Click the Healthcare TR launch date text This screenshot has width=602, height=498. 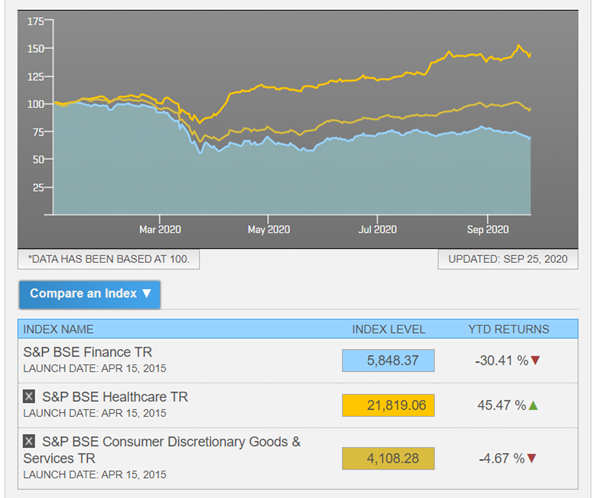95,413
